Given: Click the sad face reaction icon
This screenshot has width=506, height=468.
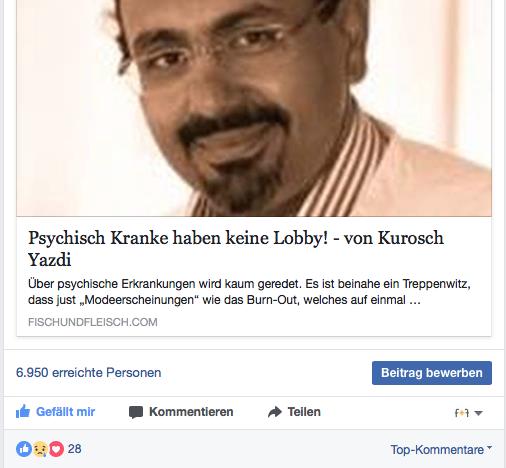Looking at the screenshot, I should click(40, 449).
